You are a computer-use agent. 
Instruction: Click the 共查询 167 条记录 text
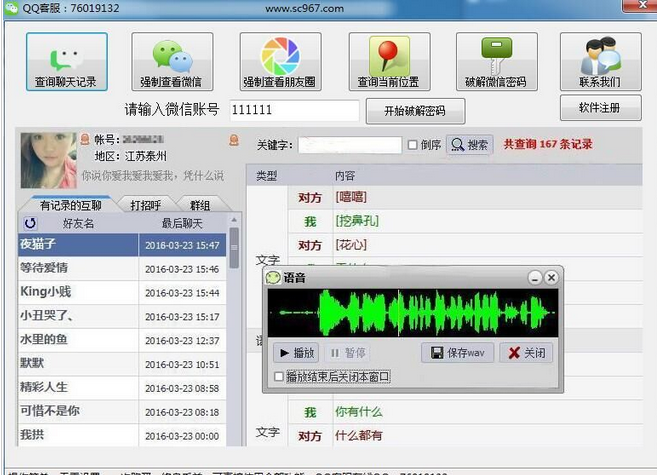click(548, 144)
